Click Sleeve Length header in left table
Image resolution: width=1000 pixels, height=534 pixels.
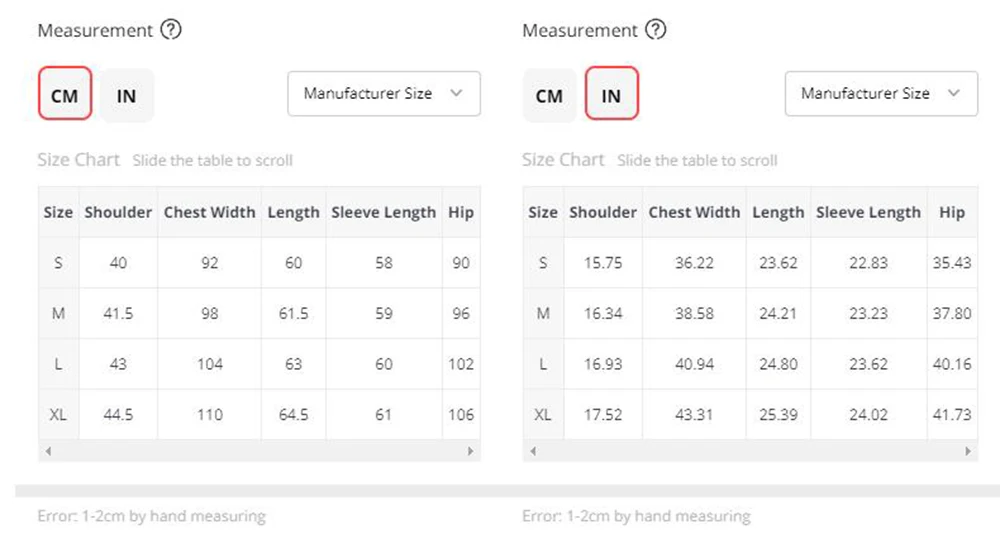383,212
